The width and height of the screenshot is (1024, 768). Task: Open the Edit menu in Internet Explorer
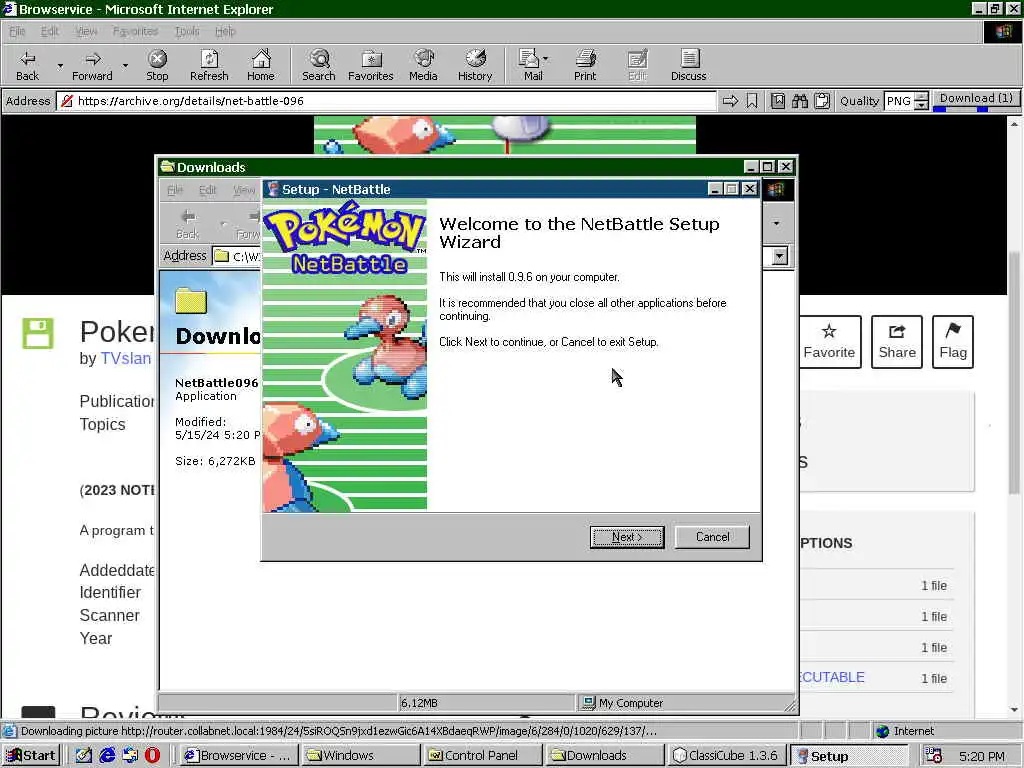pos(50,31)
